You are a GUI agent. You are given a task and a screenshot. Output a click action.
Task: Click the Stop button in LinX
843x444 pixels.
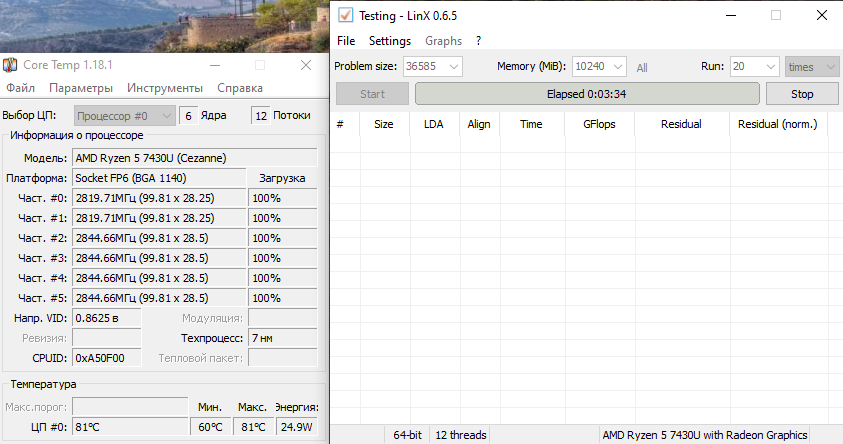802,94
